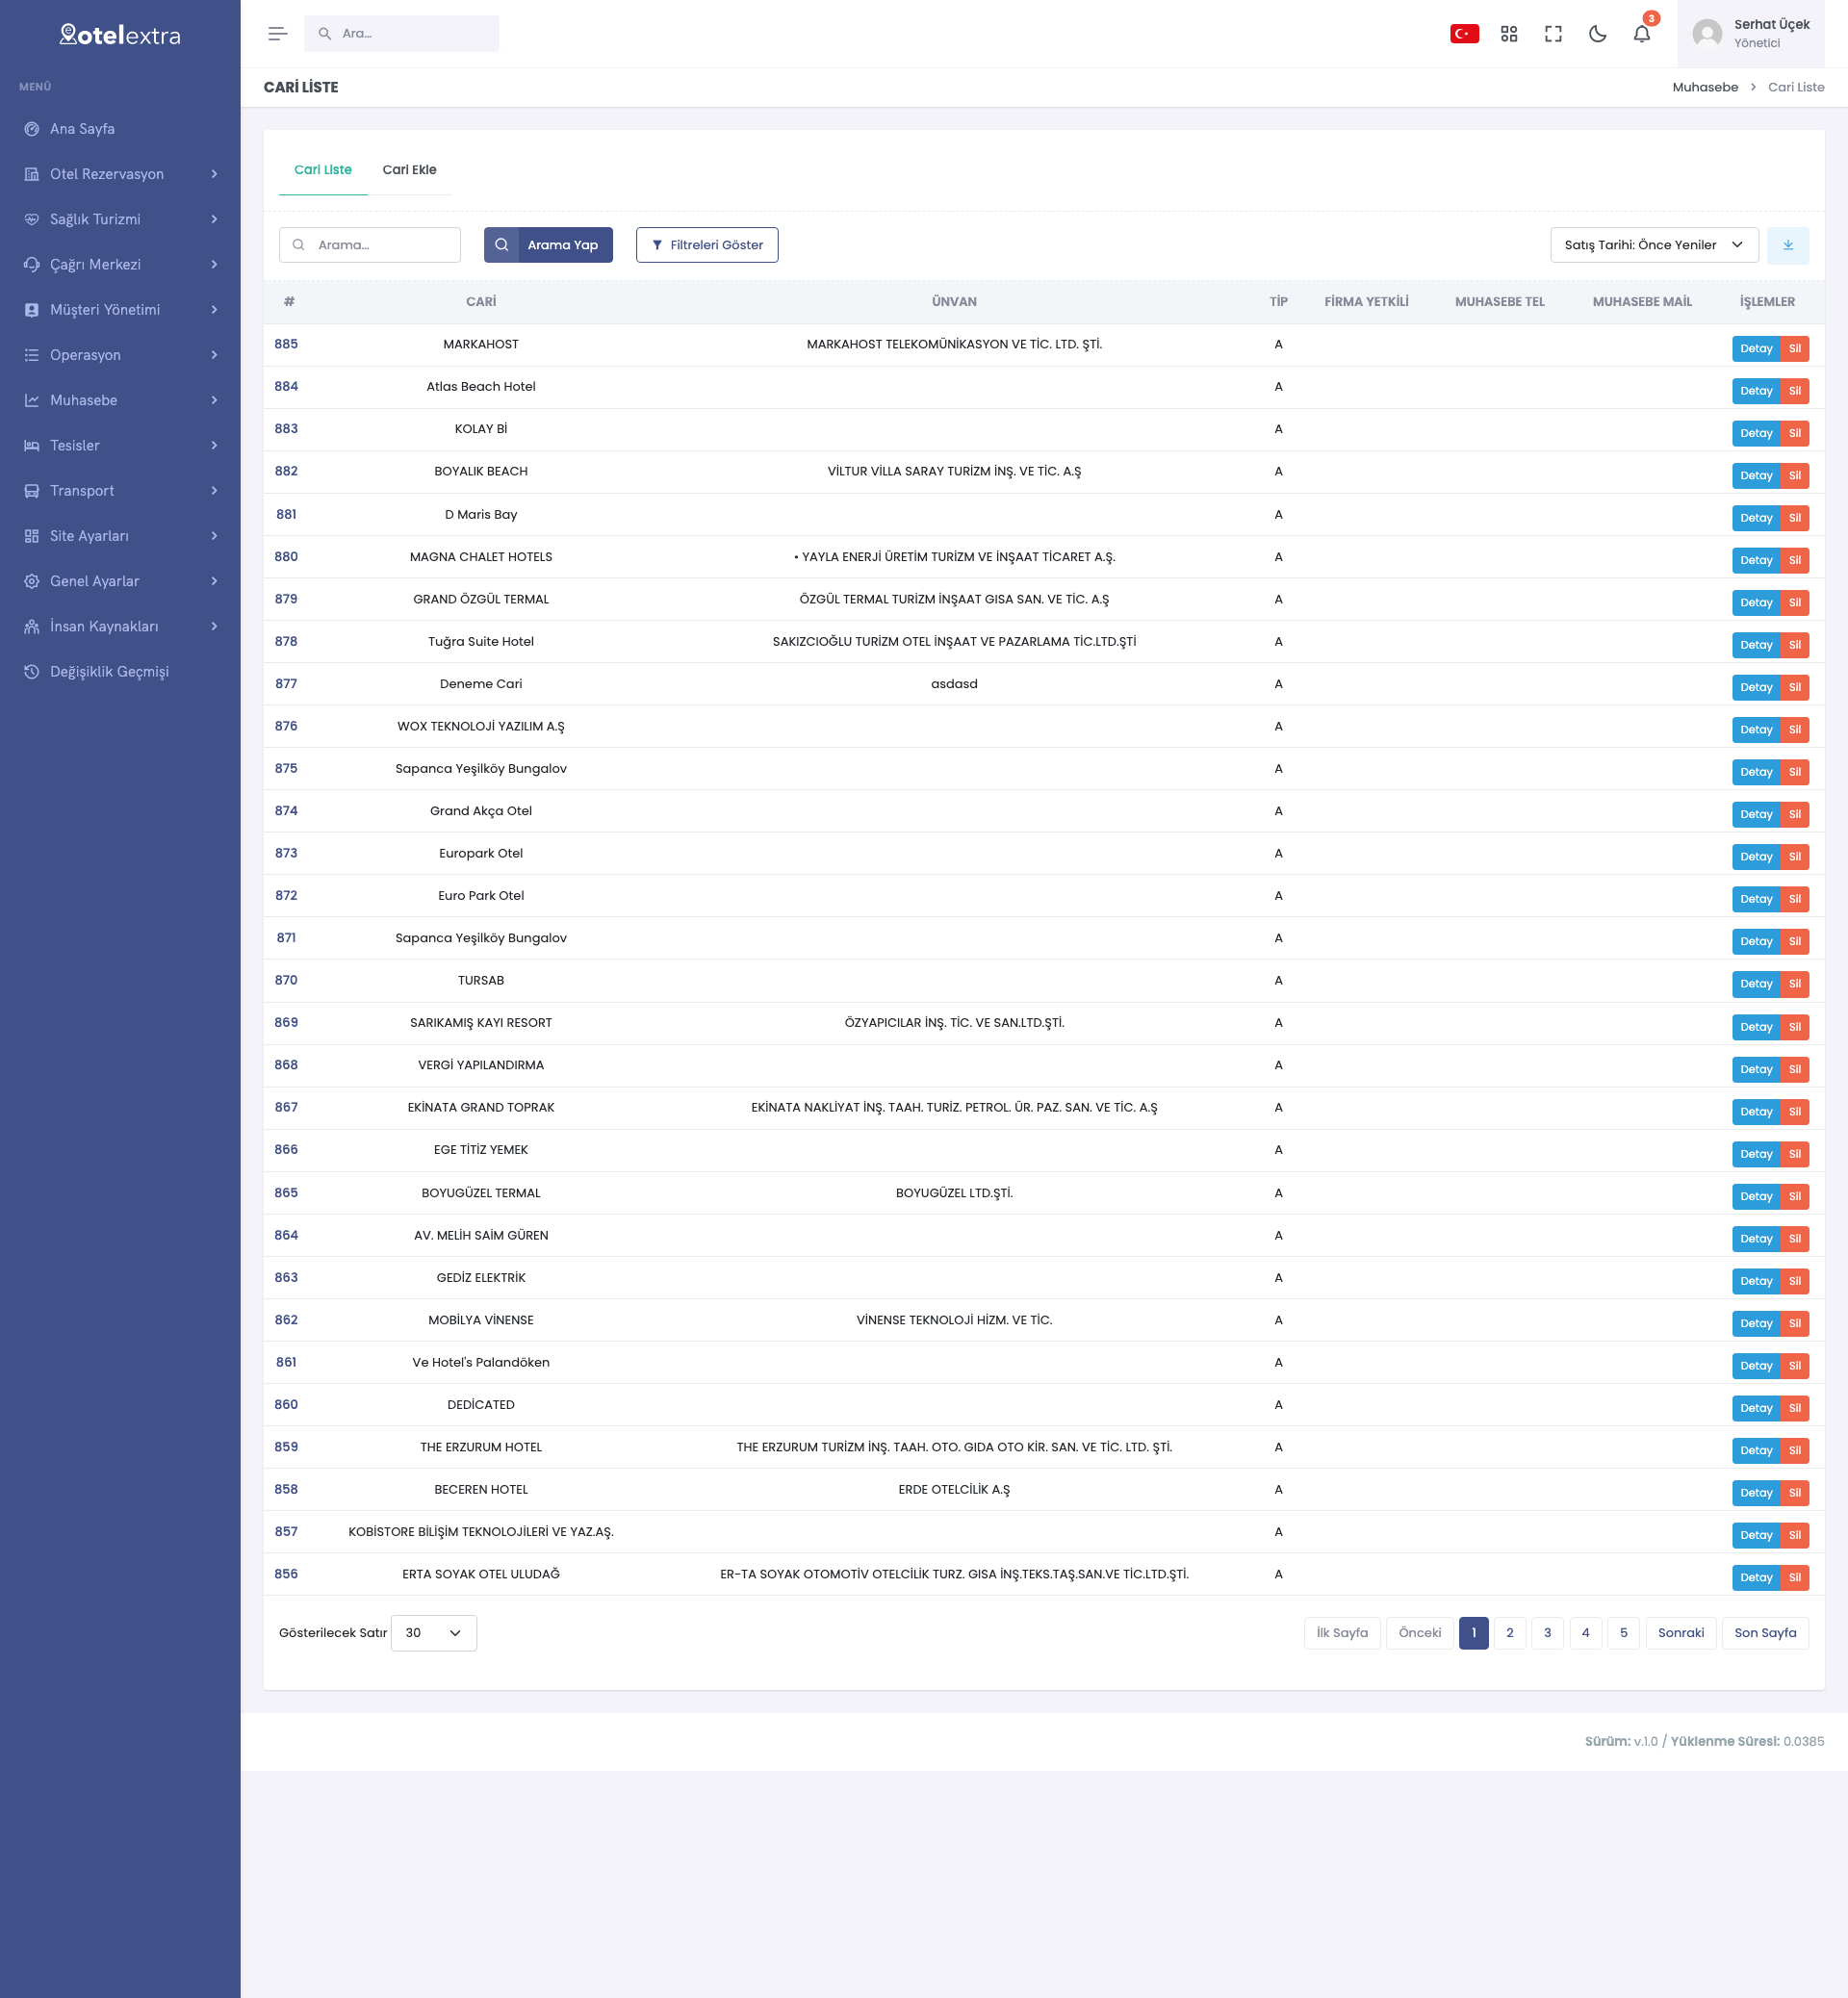Click the funnel icon in Filtreleri Göster

657,245
